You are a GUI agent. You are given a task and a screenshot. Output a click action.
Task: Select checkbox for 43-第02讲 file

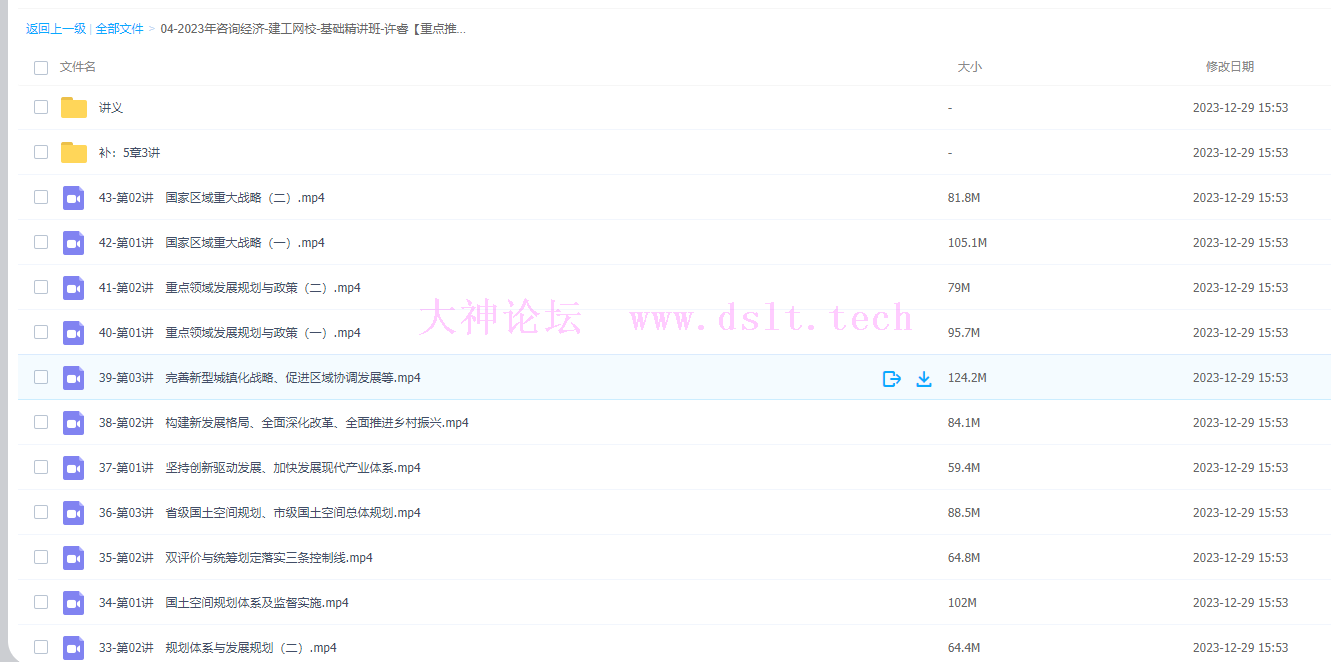[x=41, y=197]
